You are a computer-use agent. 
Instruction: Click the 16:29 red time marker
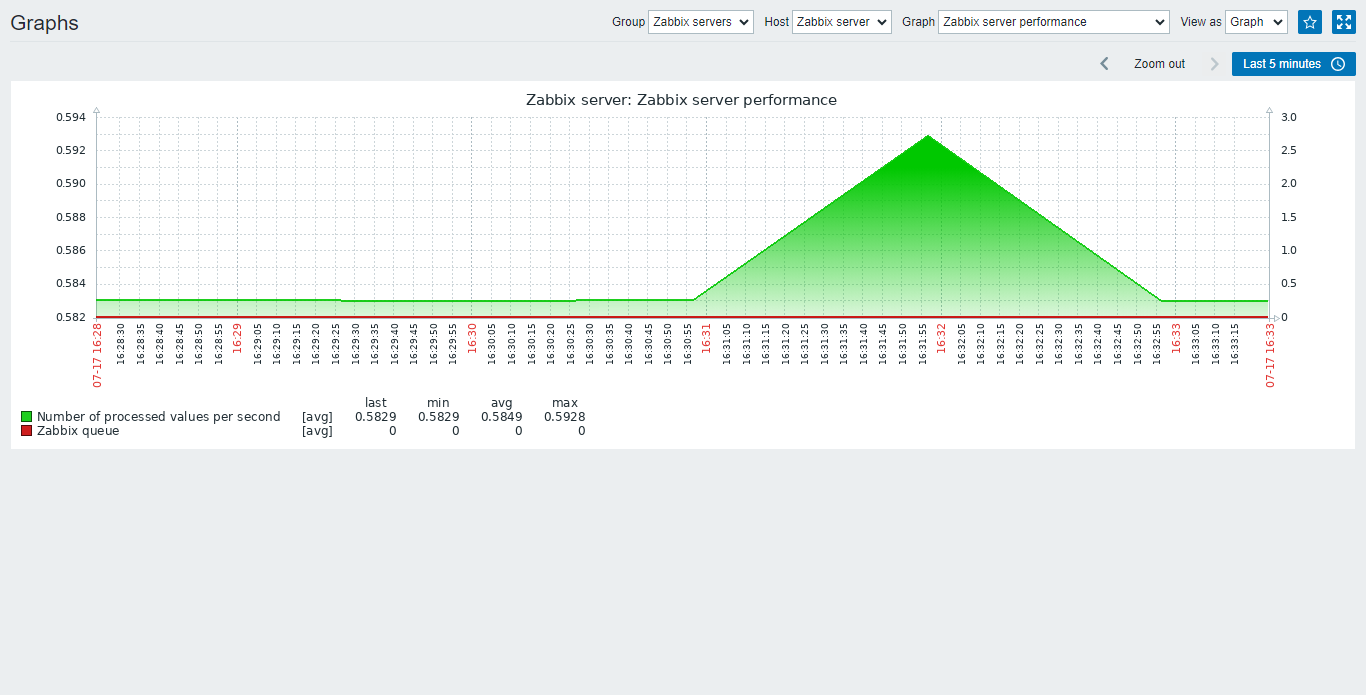(x=237, y=337)
